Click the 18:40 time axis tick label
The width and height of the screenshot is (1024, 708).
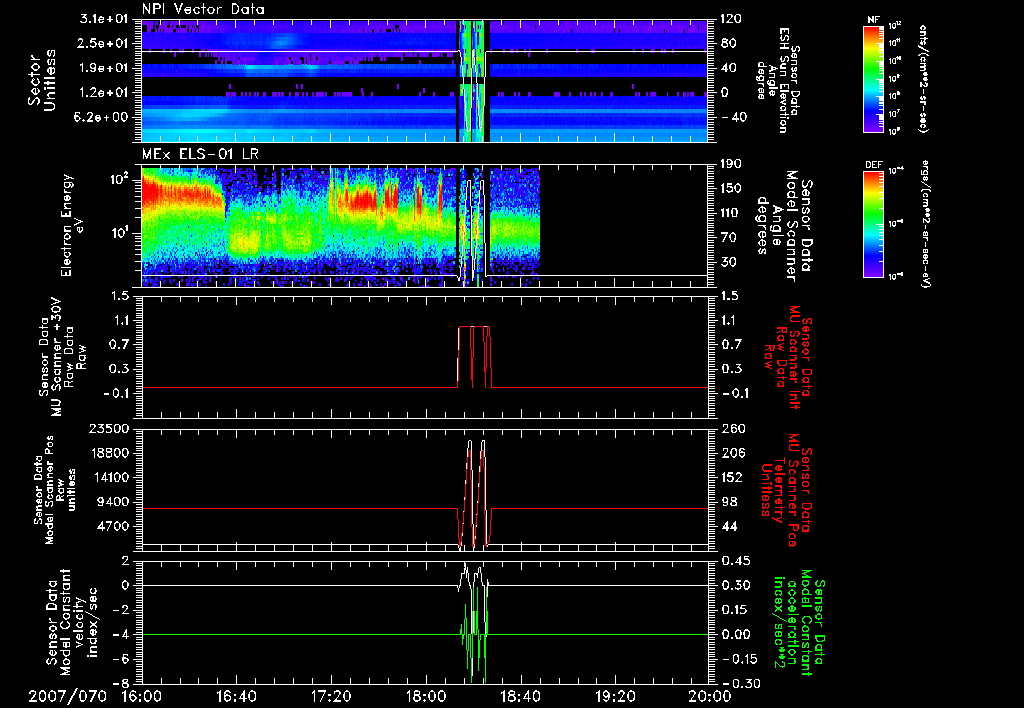(x=520, y=695)
